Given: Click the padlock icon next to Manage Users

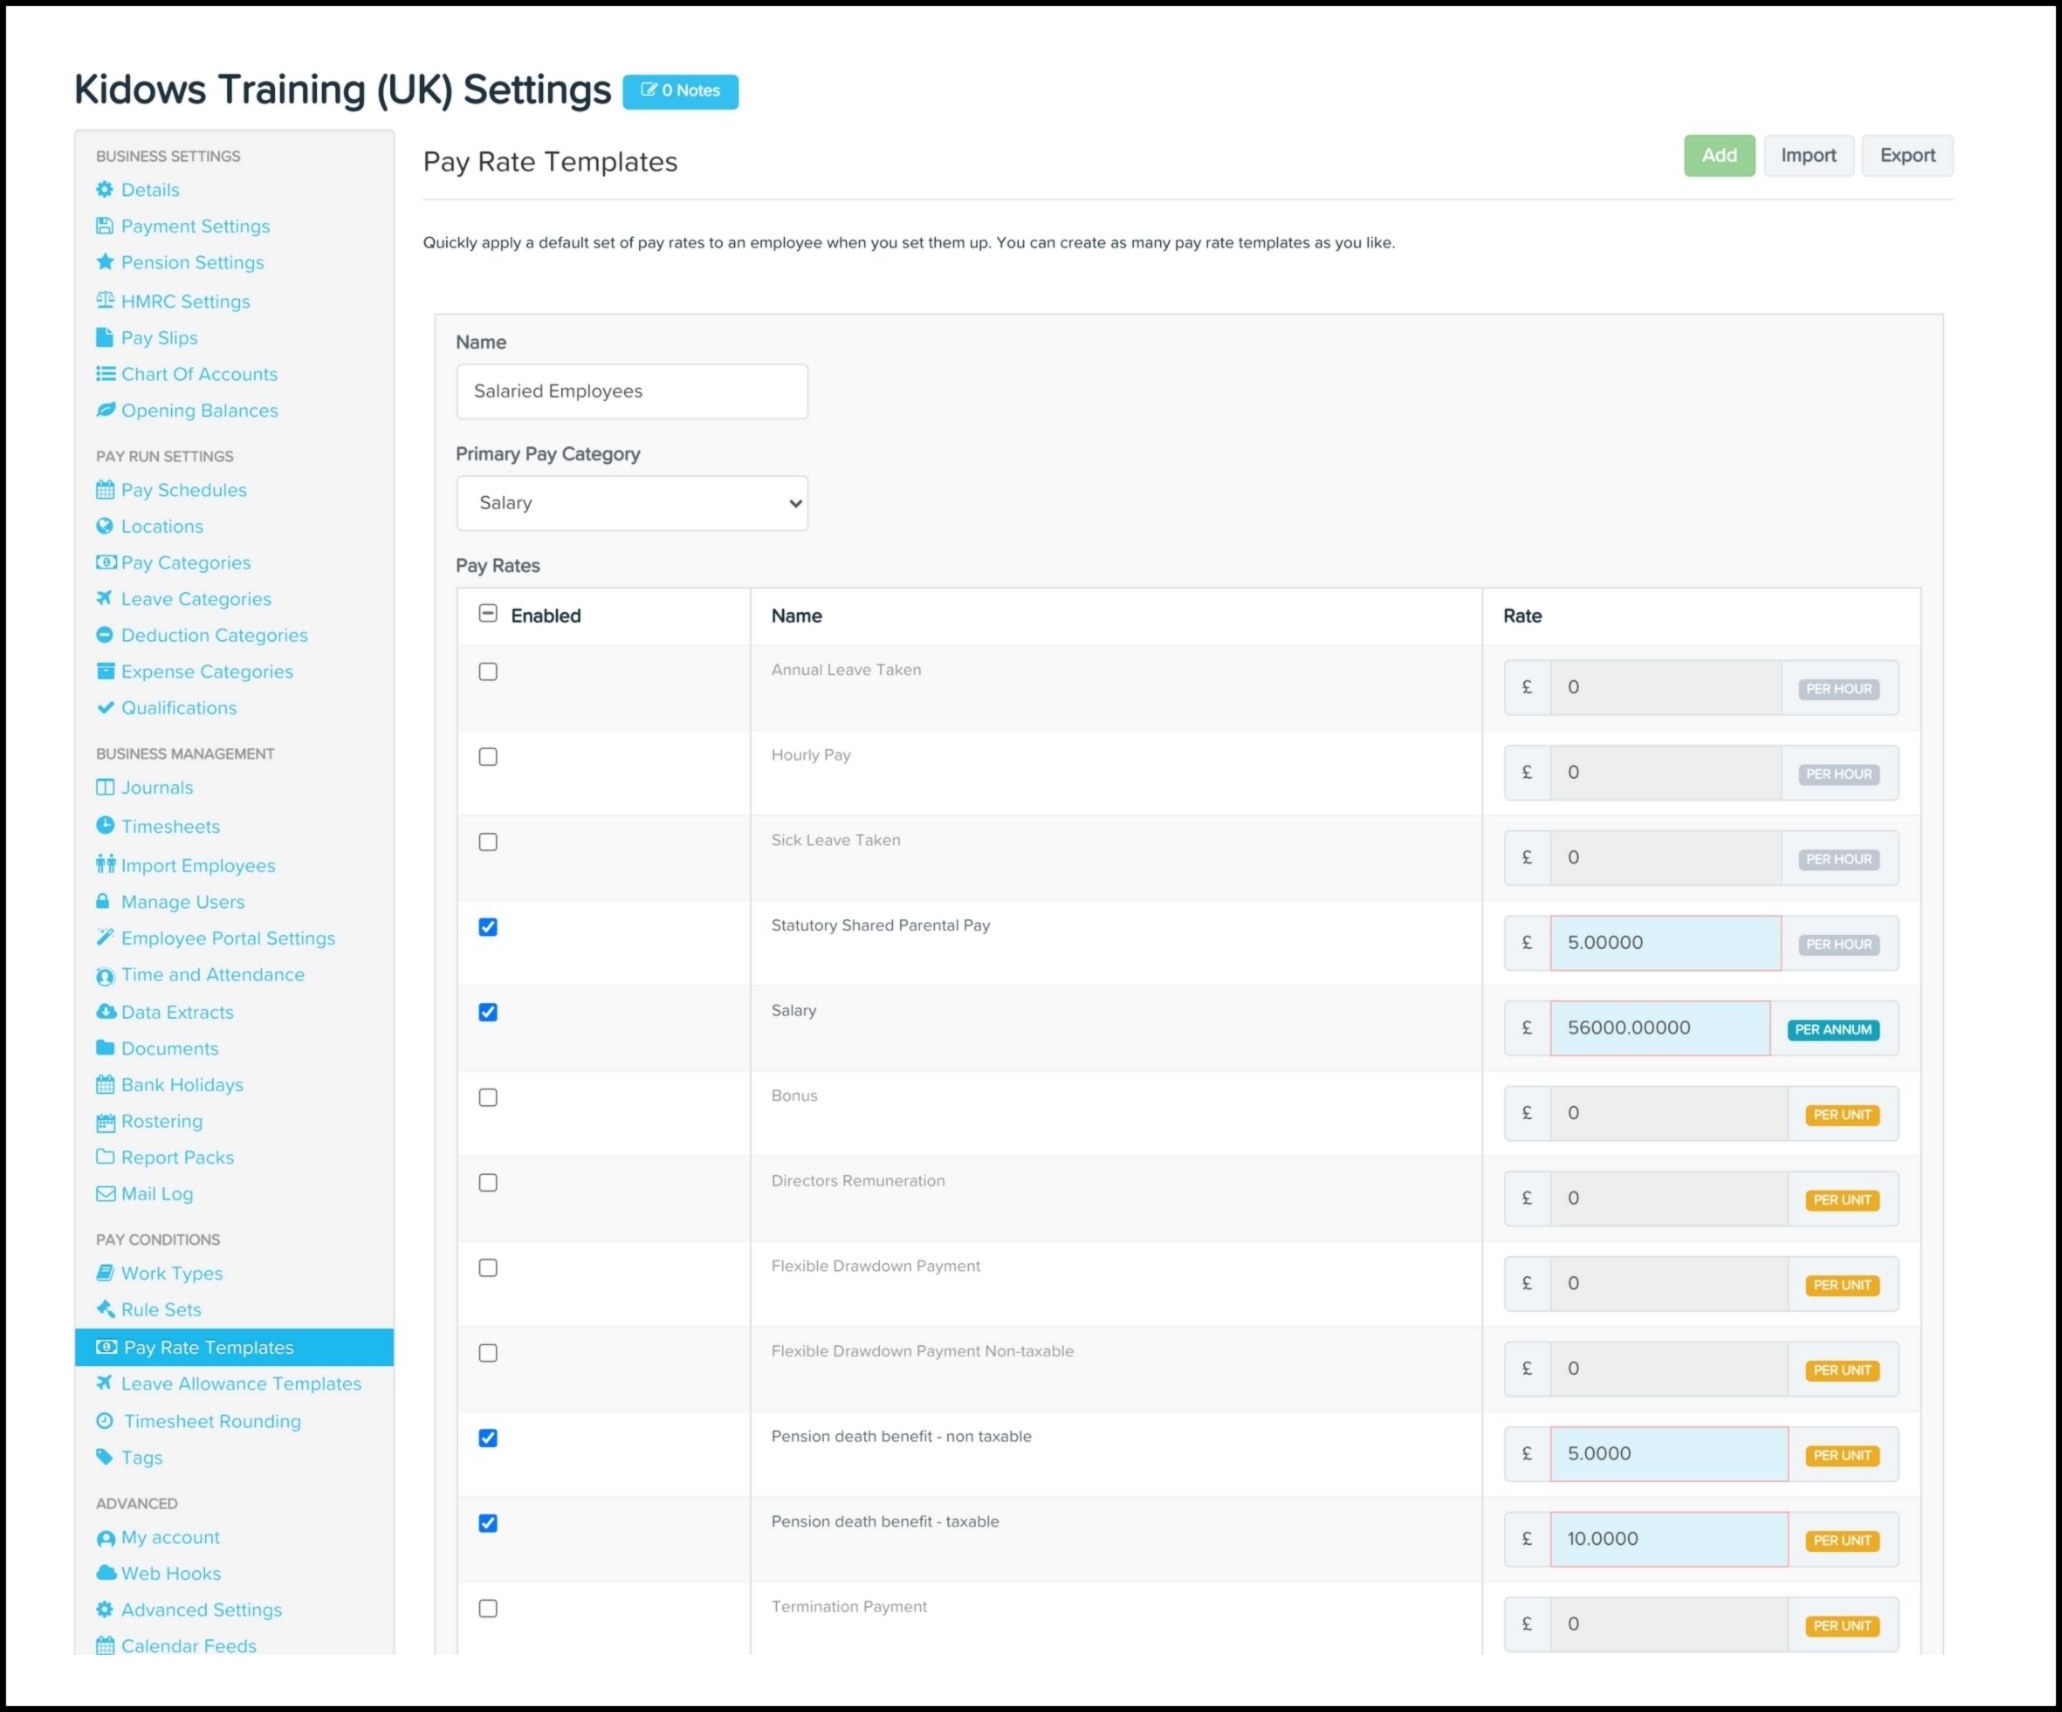Looking at the screenshot, I should (103, 901).
